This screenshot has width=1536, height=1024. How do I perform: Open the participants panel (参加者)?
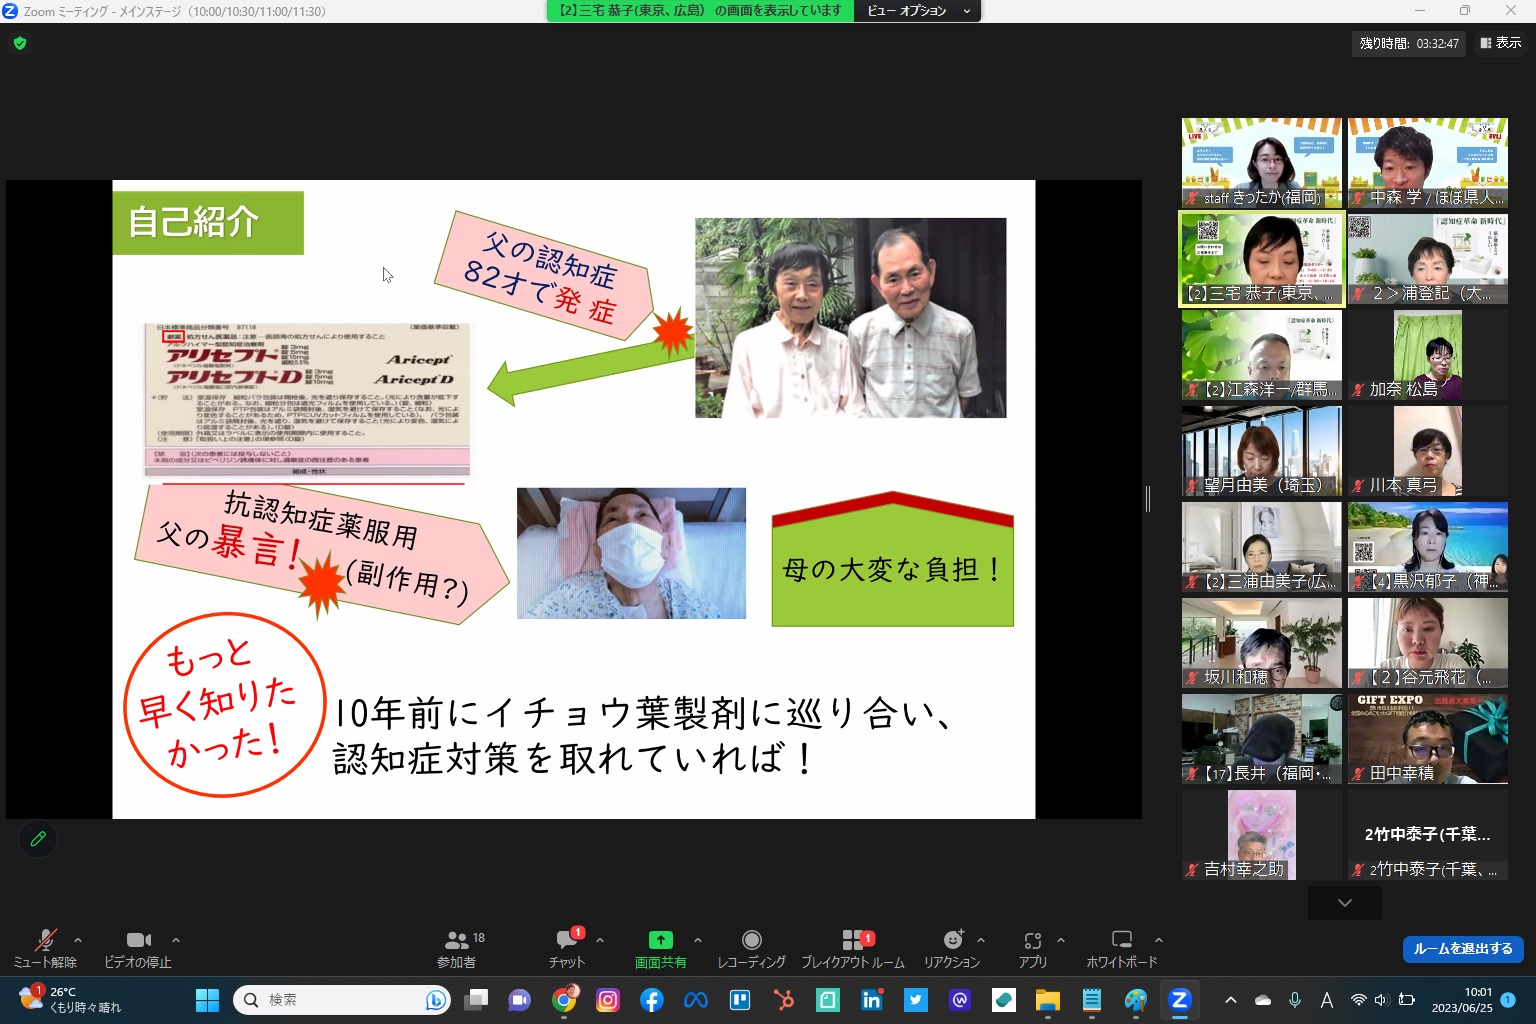click(457, 948)
